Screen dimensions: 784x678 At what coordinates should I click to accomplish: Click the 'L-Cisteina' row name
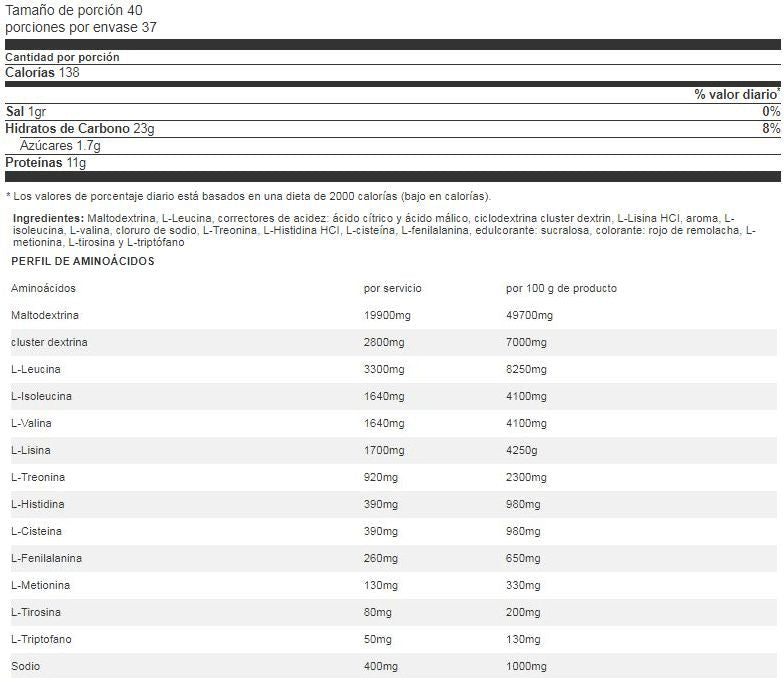tap(36, 531)
